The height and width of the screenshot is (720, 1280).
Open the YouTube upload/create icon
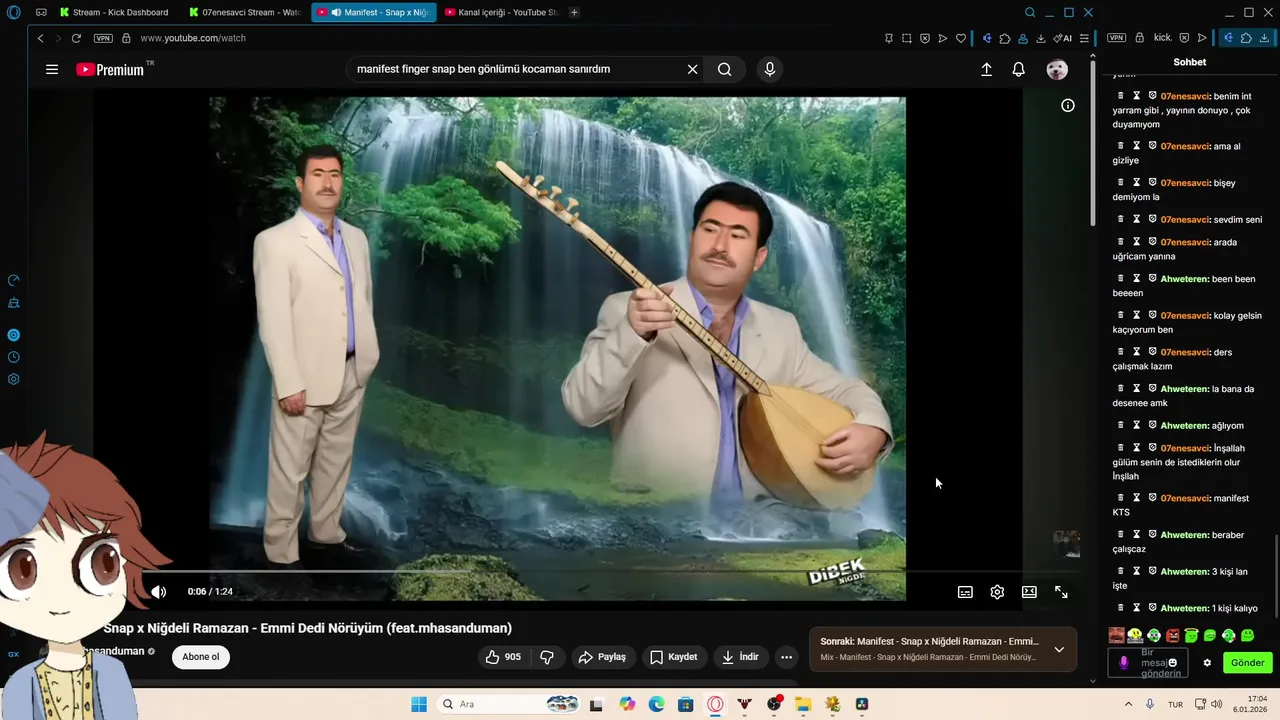pyautogui.click(x=986, y=70)
